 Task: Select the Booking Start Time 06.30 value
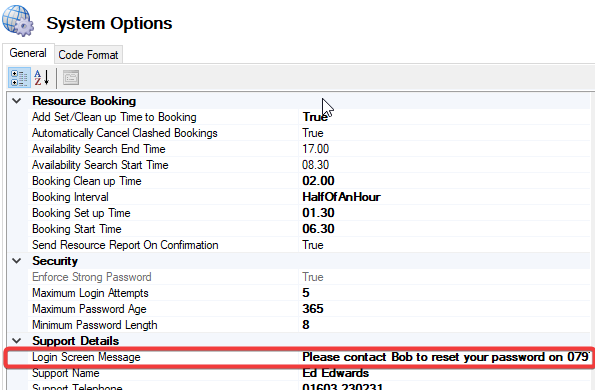coord(318,229)
